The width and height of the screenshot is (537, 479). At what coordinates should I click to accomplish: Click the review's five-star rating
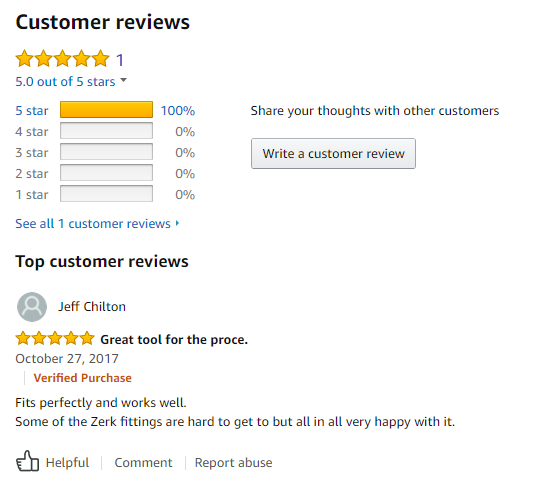(x=55, y=338)
